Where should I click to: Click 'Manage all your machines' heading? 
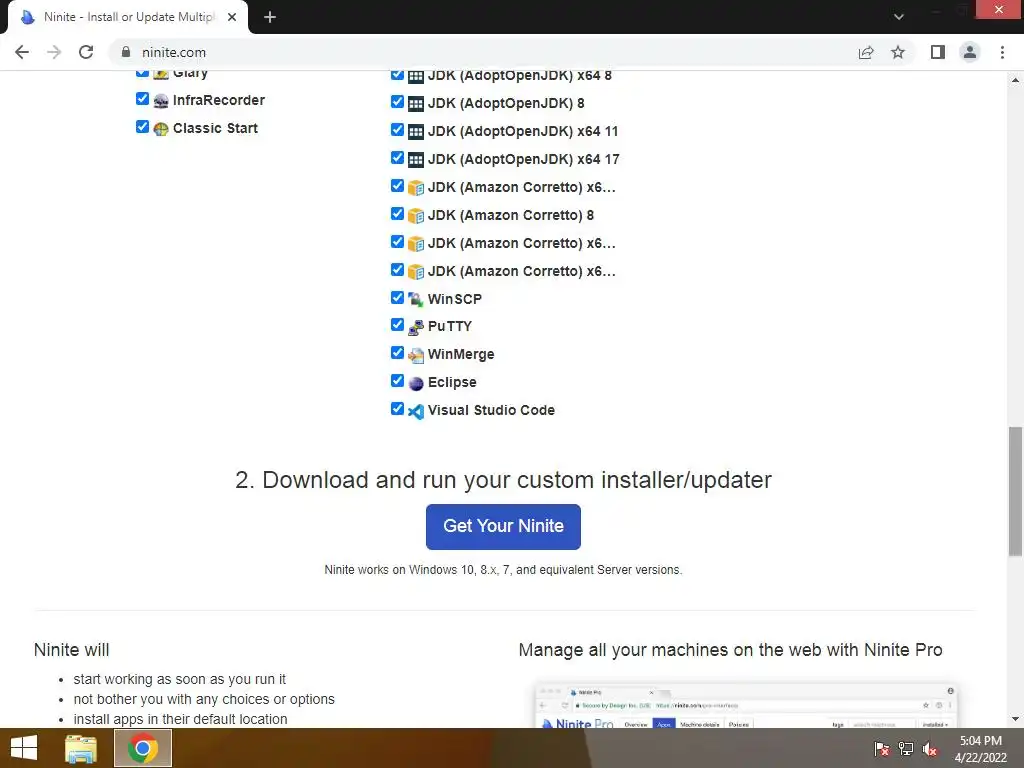coord(730,650)
